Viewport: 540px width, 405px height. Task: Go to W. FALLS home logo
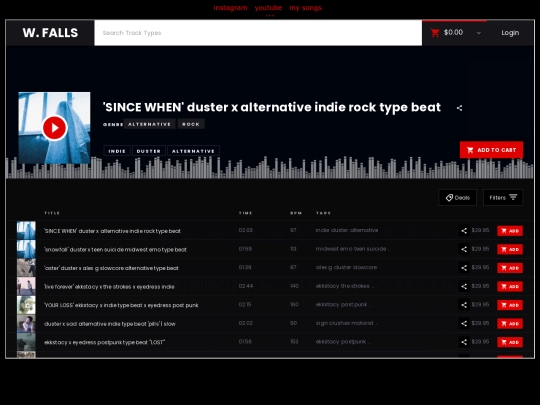pyautogui.click(x=50, y=33)
